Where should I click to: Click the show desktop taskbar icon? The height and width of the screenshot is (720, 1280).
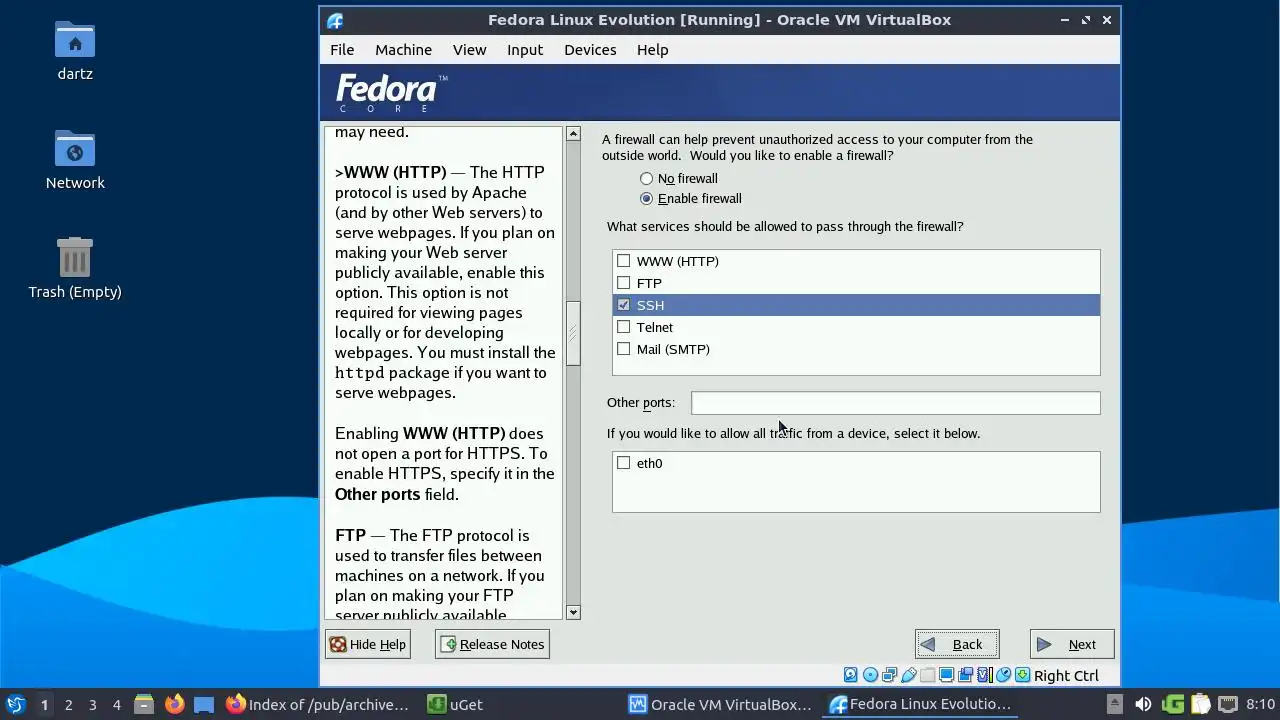pyautogui.click(x=204, y=704)
